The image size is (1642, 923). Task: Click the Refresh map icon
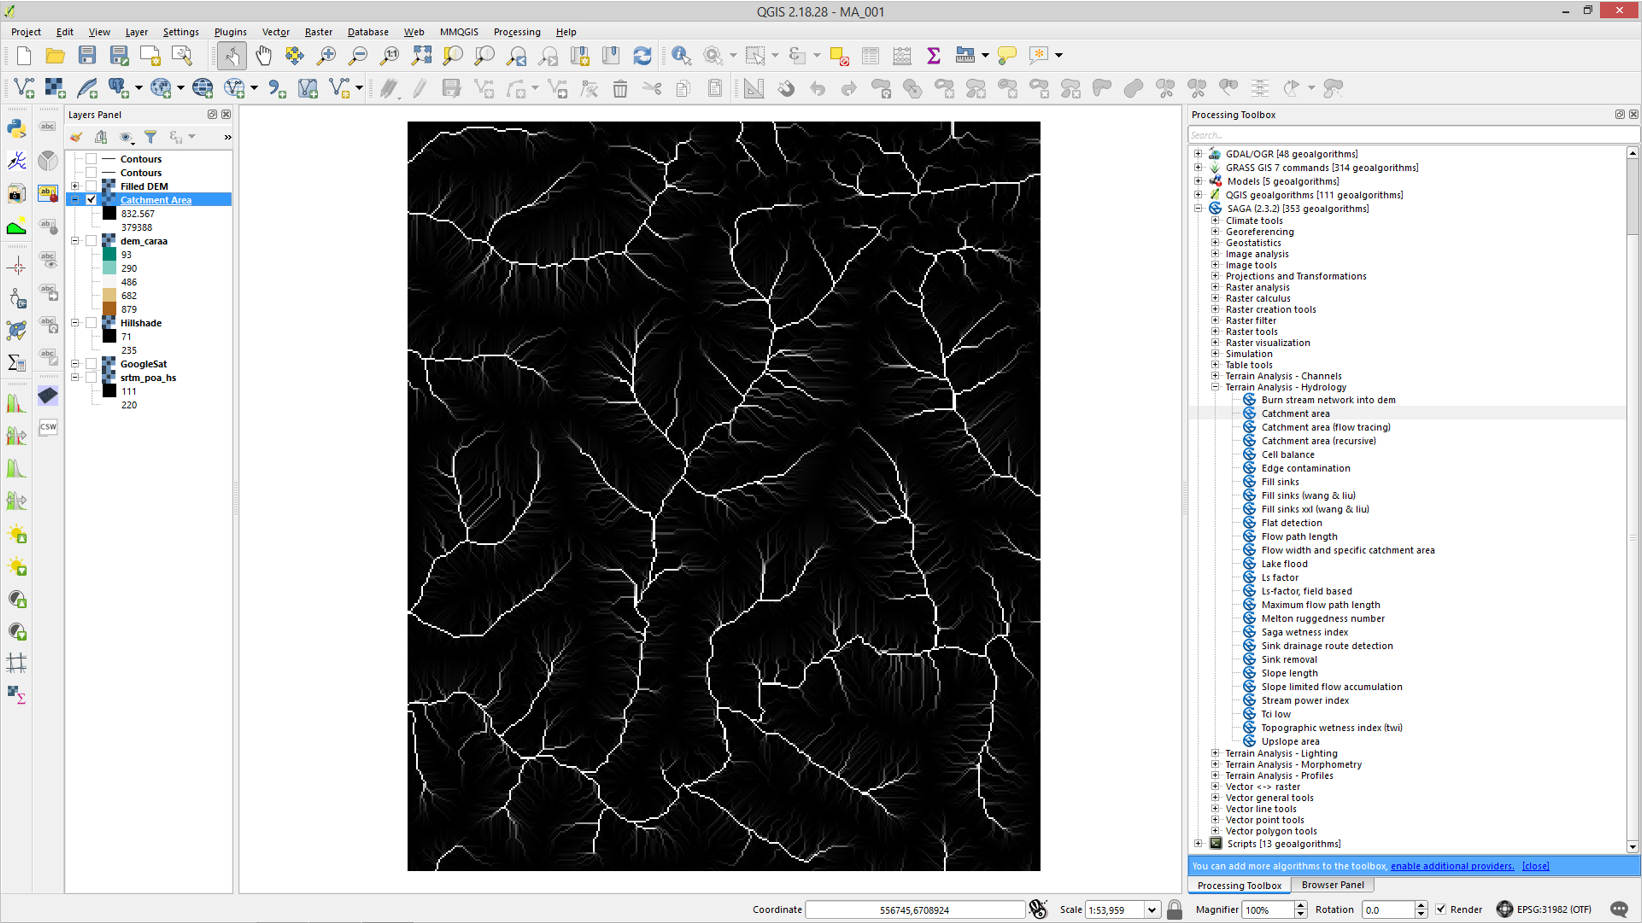point(642,56)
